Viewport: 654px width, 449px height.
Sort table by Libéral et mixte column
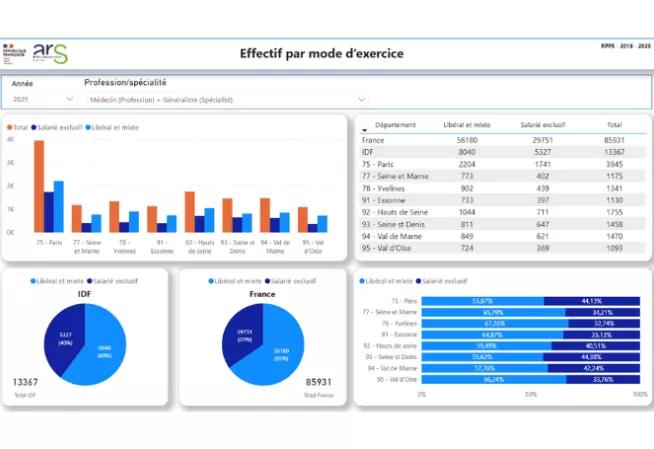[x=467, y=125]
